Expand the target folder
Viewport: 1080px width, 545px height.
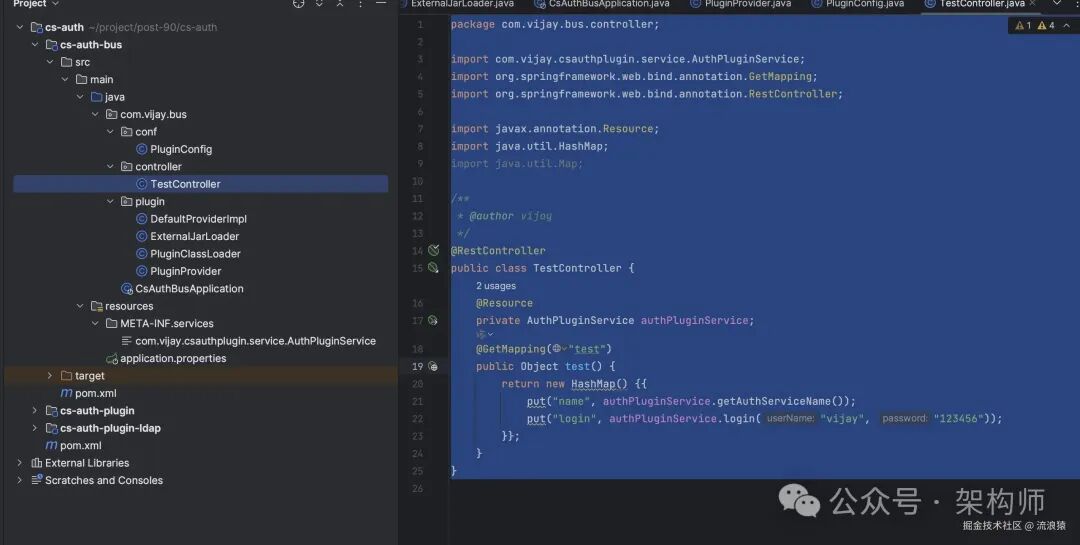(50, 376)
